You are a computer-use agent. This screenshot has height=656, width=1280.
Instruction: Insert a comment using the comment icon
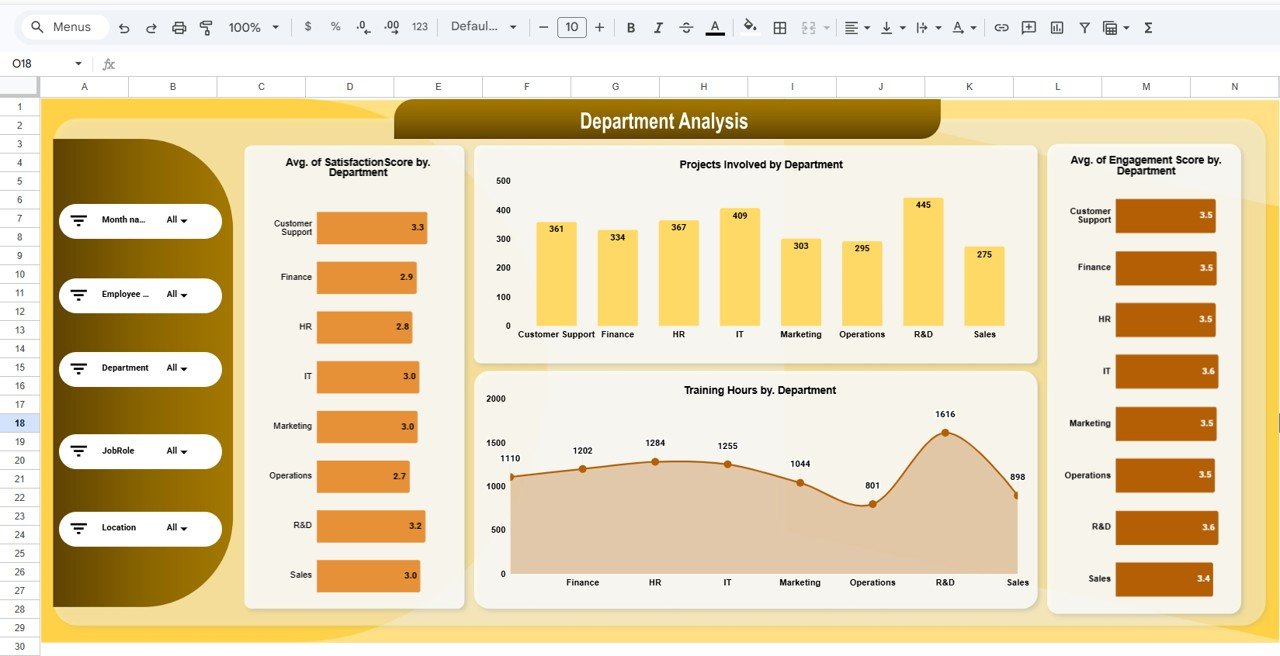[x=1028, y=28]
